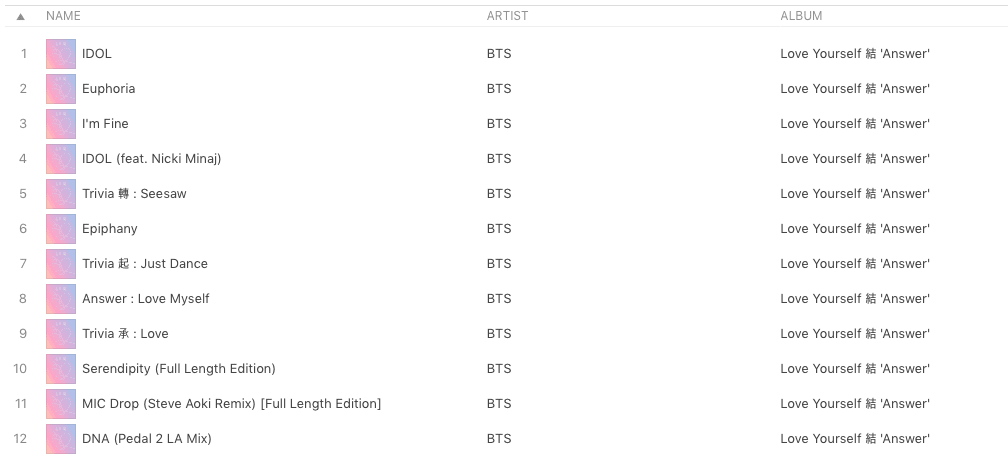Sort the list by ALBUM column

pos(801,16)
